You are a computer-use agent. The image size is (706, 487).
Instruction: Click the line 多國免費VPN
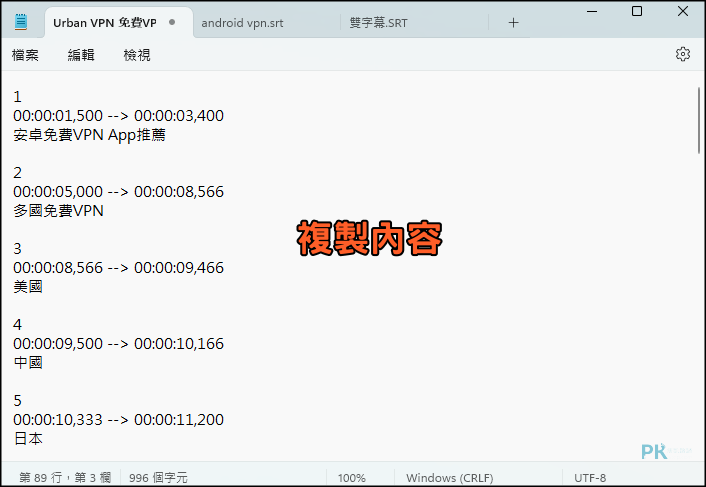[x=59, y=211]
